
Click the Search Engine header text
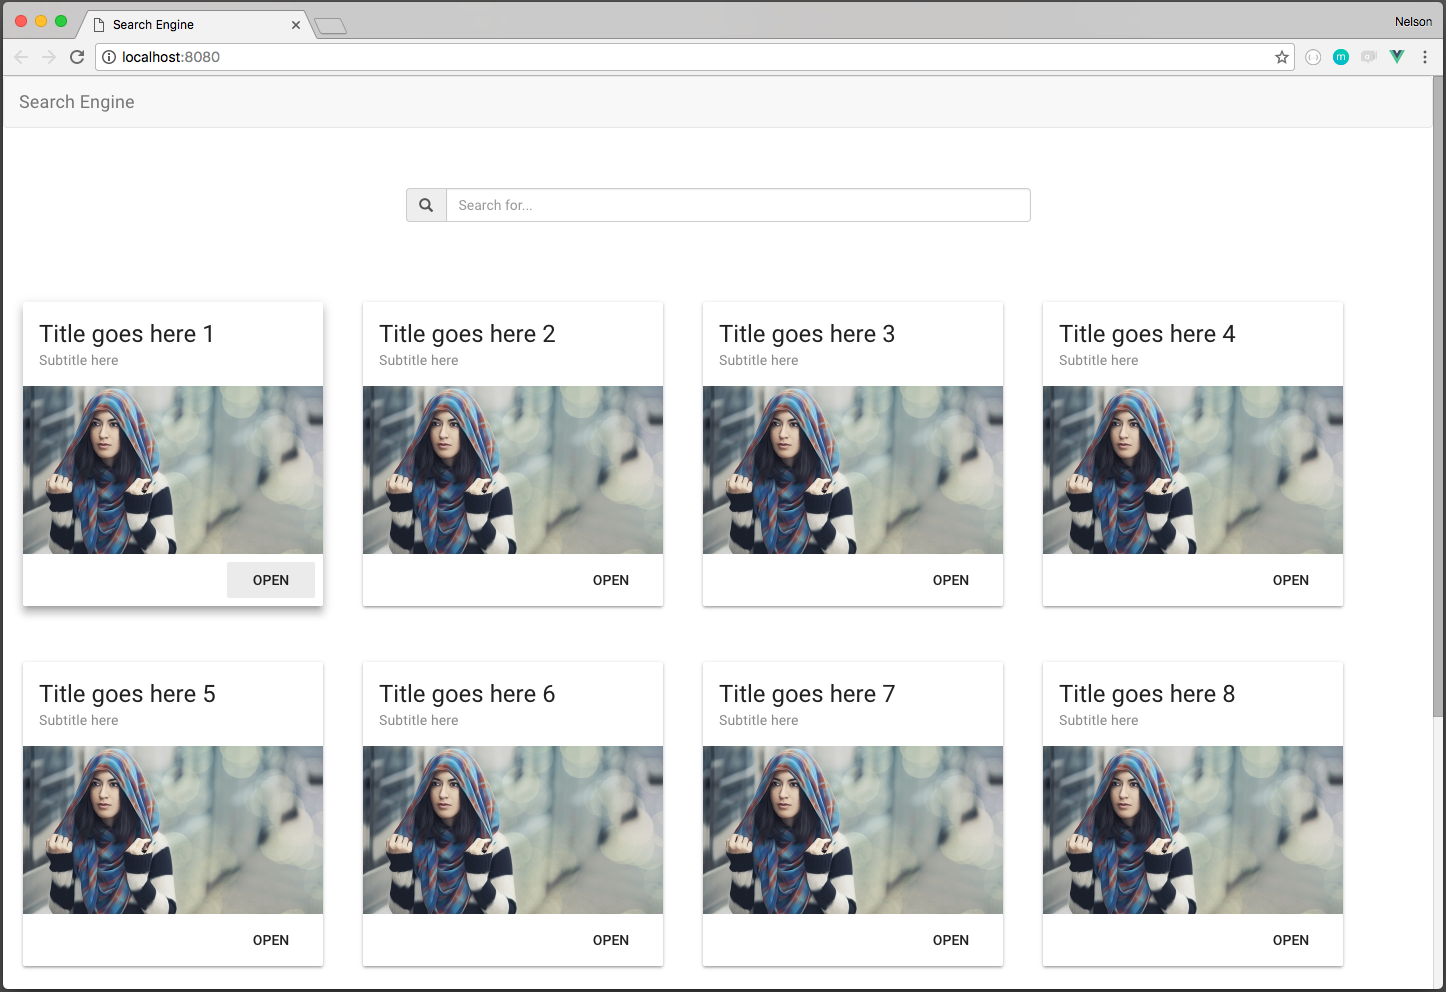[76, 101]
